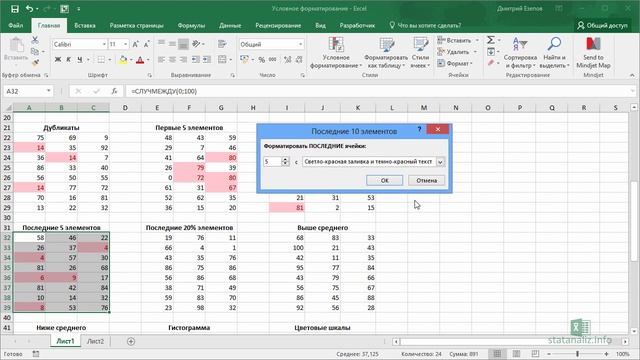Click Вставить cells button

pyautogui.click(x=458, y=40)
